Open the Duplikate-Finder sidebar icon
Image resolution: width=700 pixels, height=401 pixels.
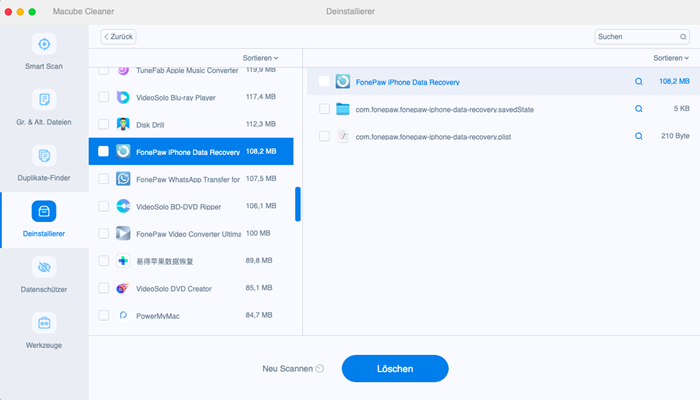pos(44,155)
